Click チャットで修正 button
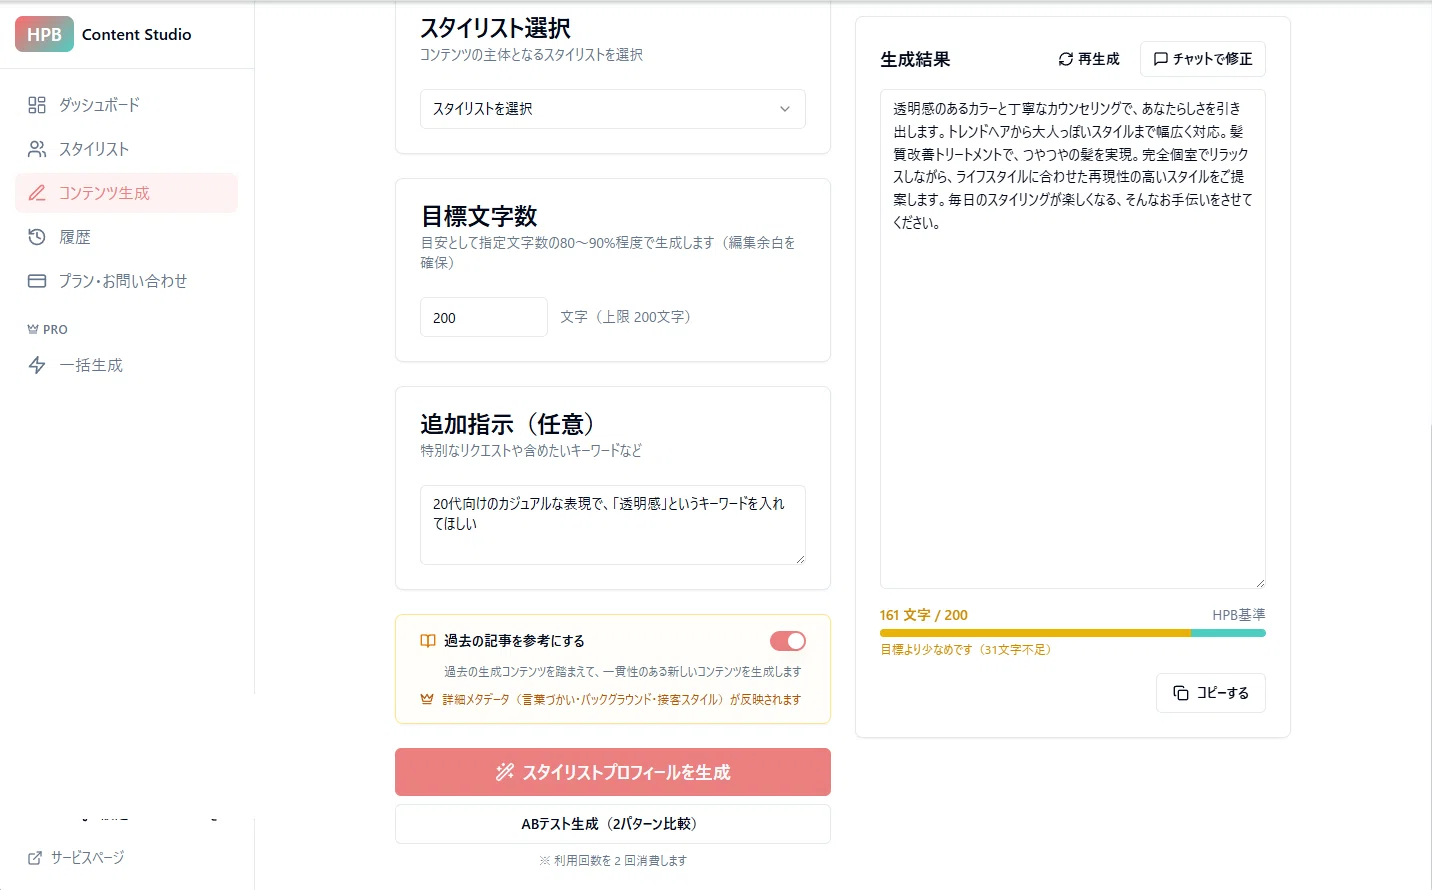 [1203, 59]
